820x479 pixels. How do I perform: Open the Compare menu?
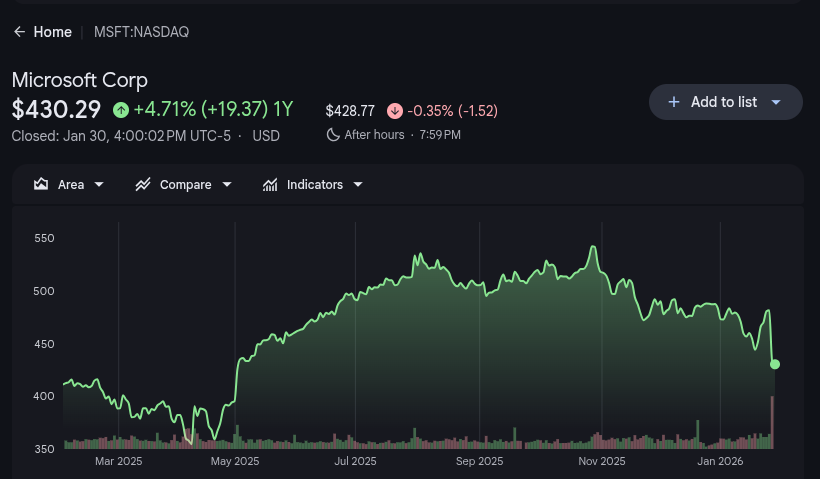pyautogui.click(x=184, y=185)
